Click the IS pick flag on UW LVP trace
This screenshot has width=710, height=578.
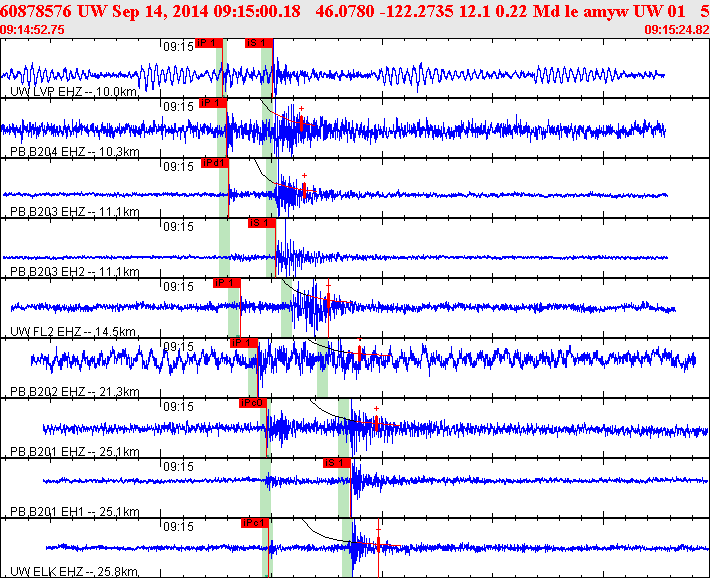[258, 43]
